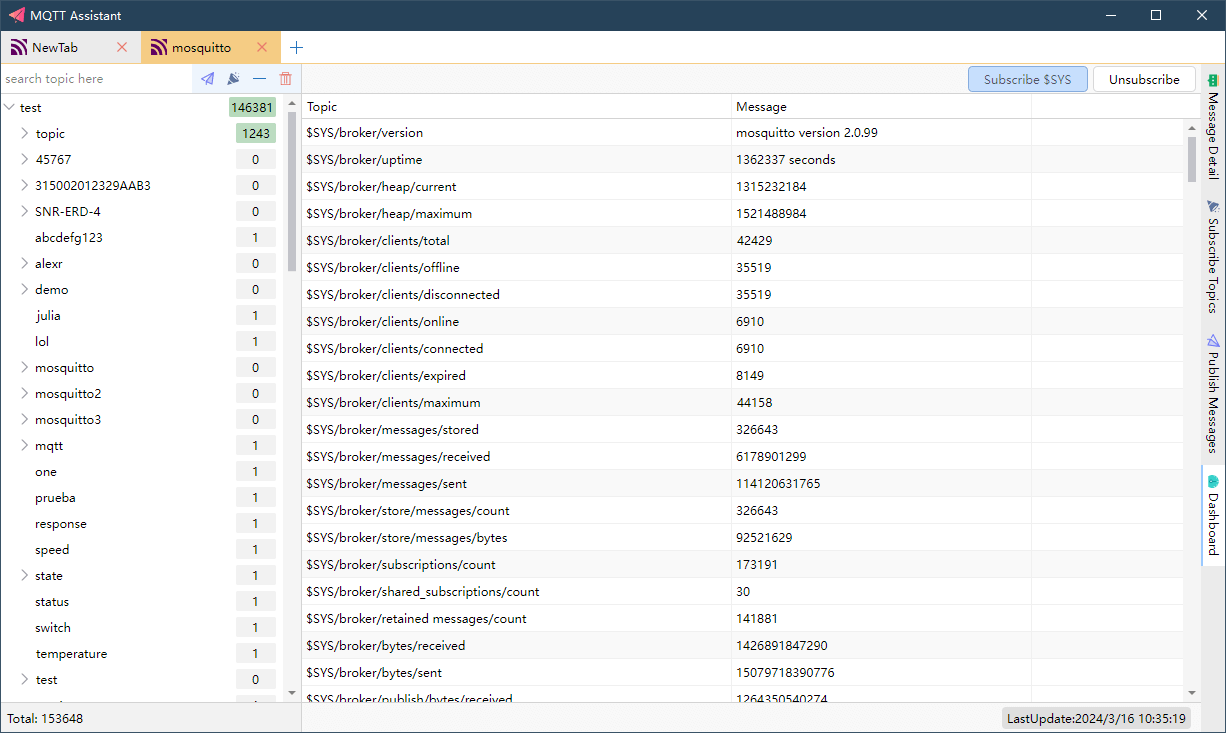Viewport: 1226px width, 733px height.
Task: Open the Publish Messages side panel
Action: 1213,393
